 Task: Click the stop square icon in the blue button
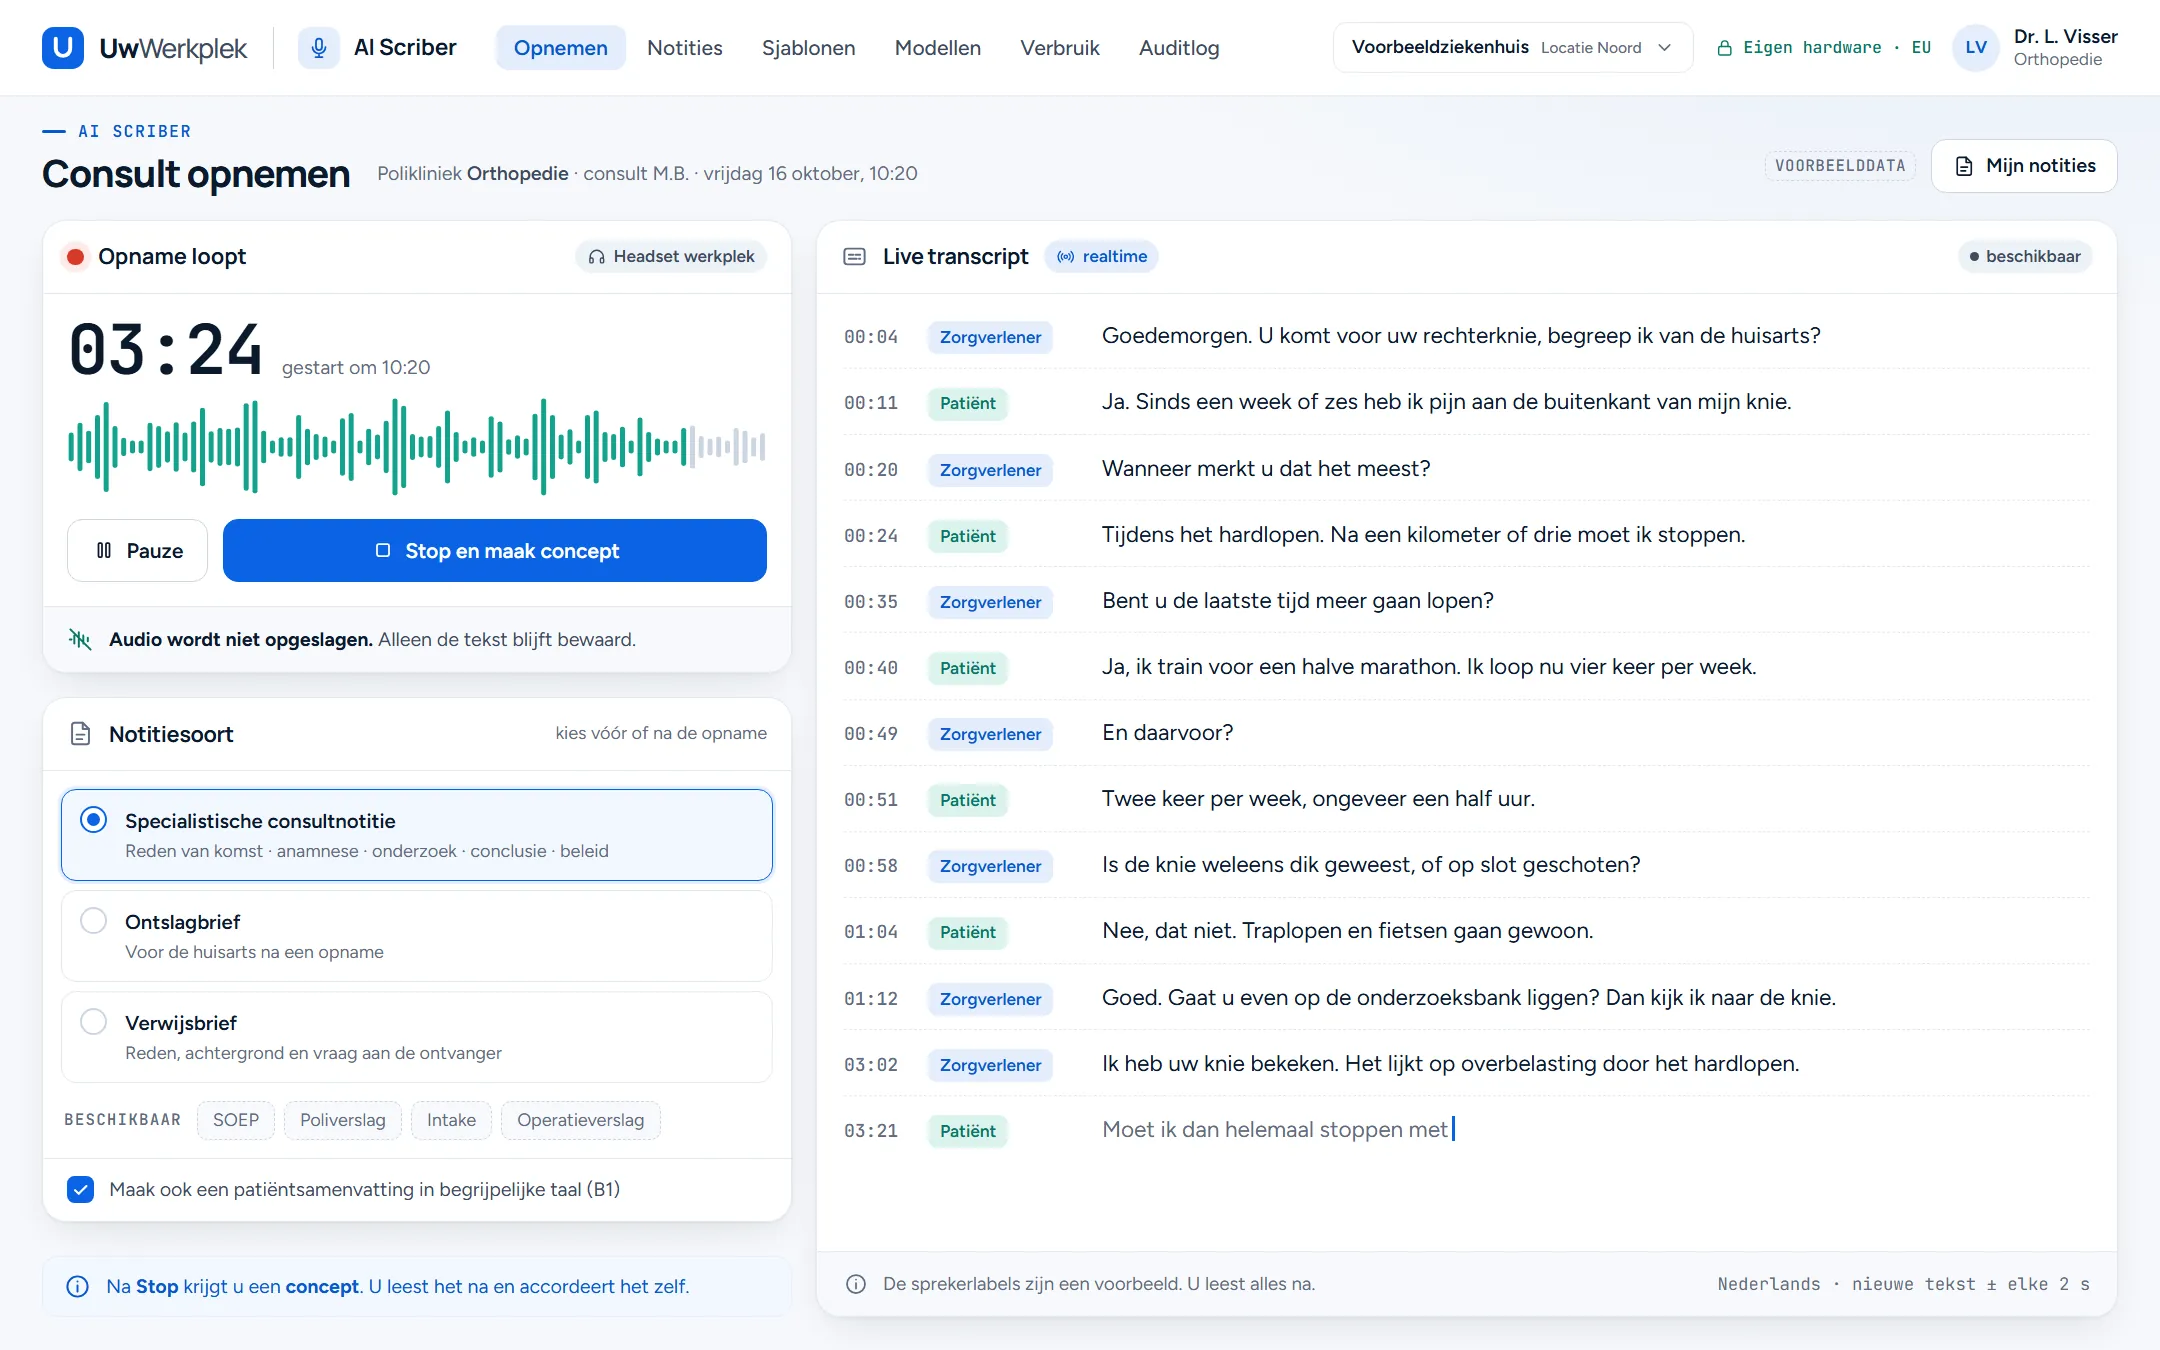382,550
